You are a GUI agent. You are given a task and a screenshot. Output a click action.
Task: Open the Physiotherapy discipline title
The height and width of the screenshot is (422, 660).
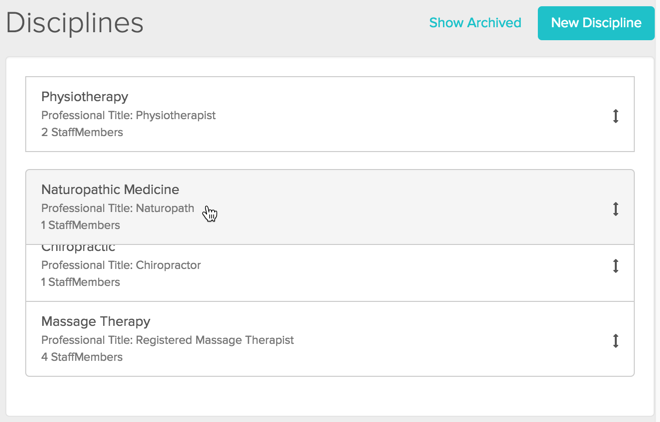click(85, 97)
